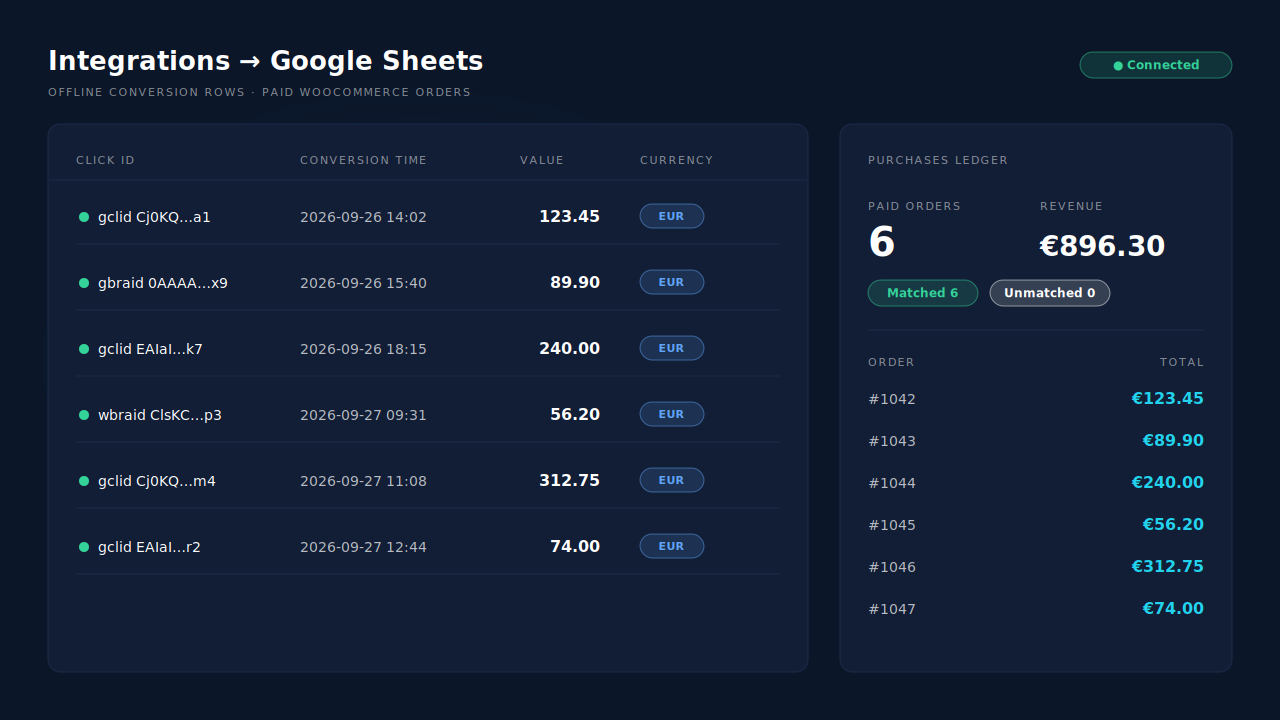Screen dimensions: 1280x720
Task: Click the CURRENCY column header
Action: (x=677, y=160)
